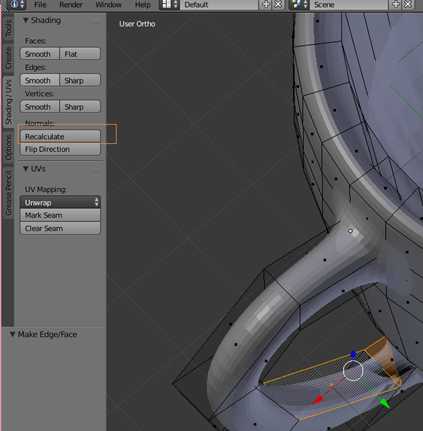Open the Render menu
Viewport: 423px width, 431px height.
71,5
